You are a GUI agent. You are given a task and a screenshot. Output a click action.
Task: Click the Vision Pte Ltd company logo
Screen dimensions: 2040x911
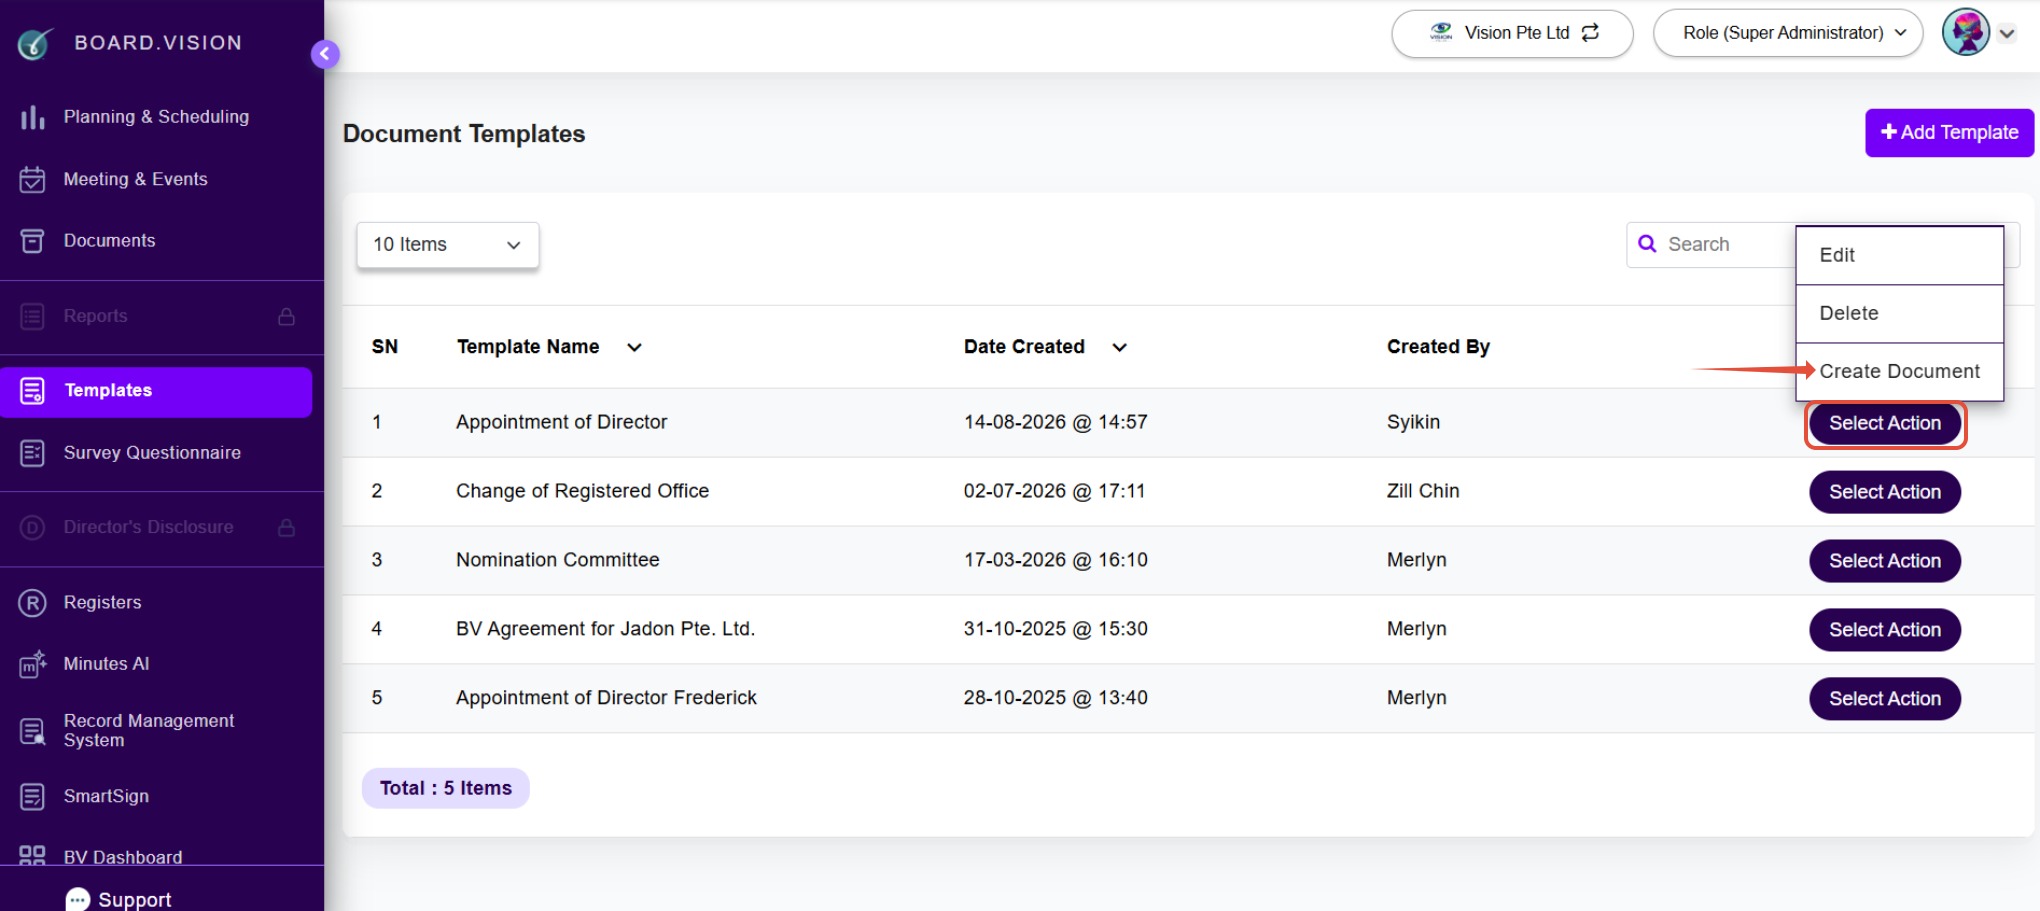pos(1441,33)
